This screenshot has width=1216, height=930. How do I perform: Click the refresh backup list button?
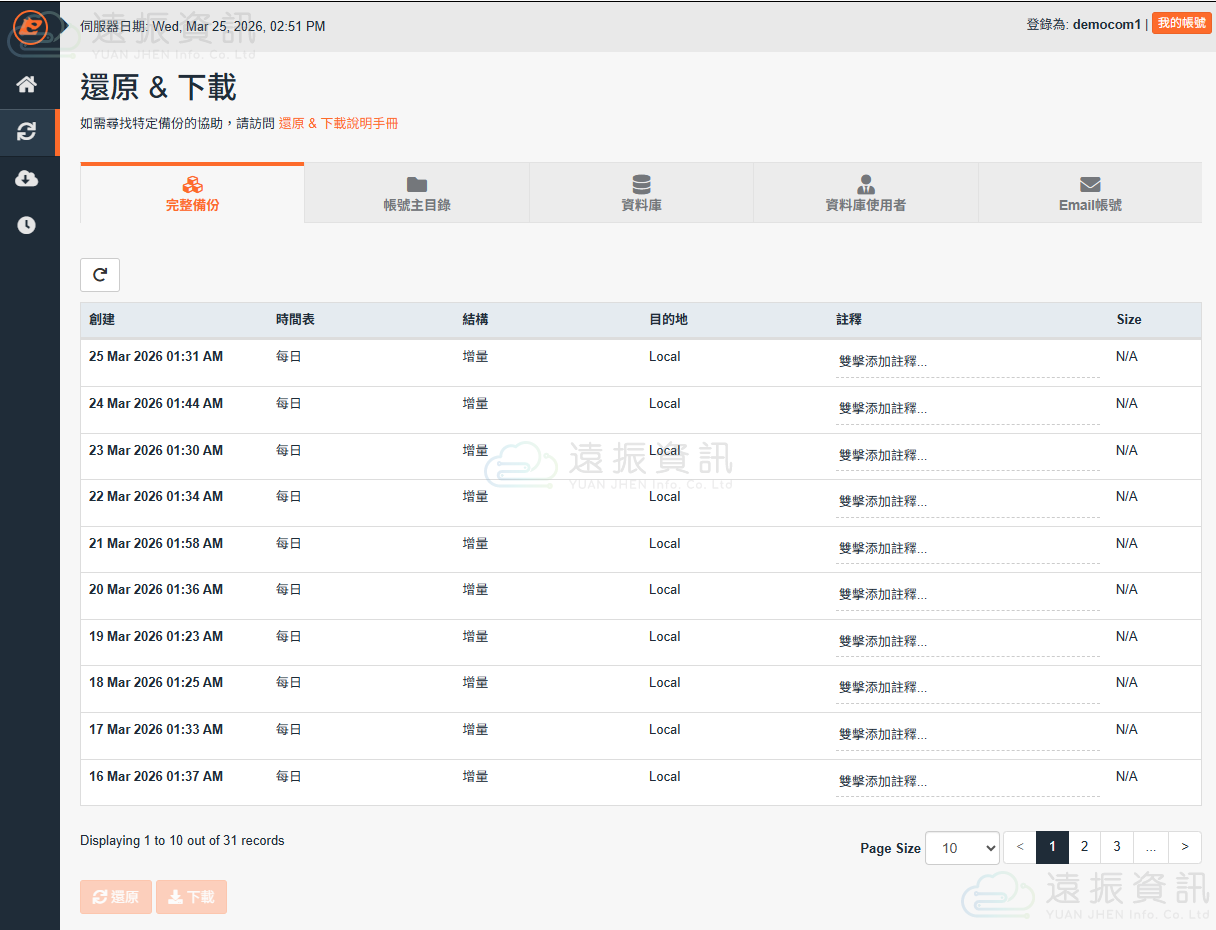[x=100, y=275]
